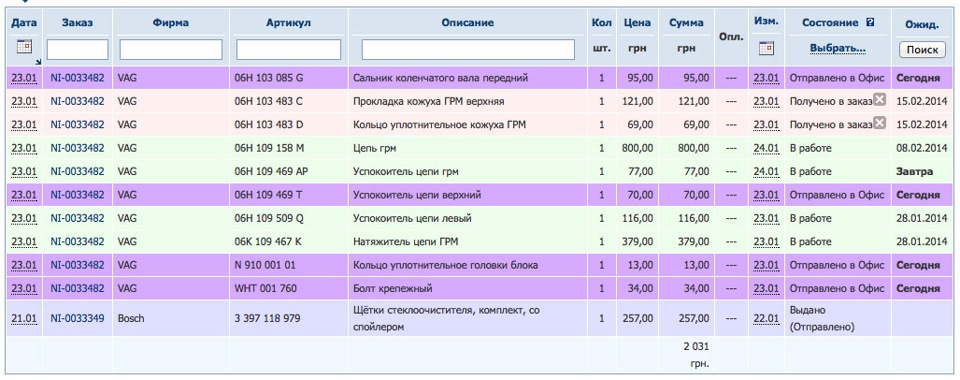Cancel status on row 06H 103 483 C
Viewport: 960px width, 380px height.
pyautogui.click(x=879, y=100)
